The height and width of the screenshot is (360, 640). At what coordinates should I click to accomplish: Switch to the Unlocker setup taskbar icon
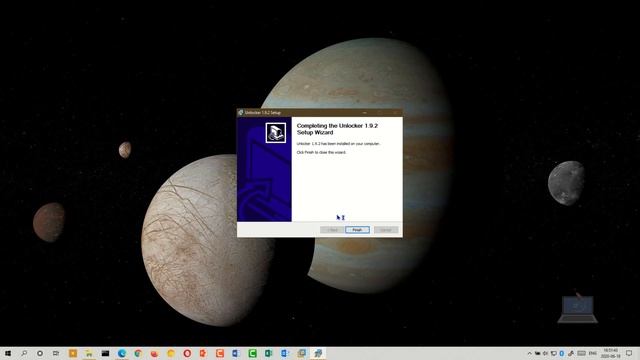point(318,353)
